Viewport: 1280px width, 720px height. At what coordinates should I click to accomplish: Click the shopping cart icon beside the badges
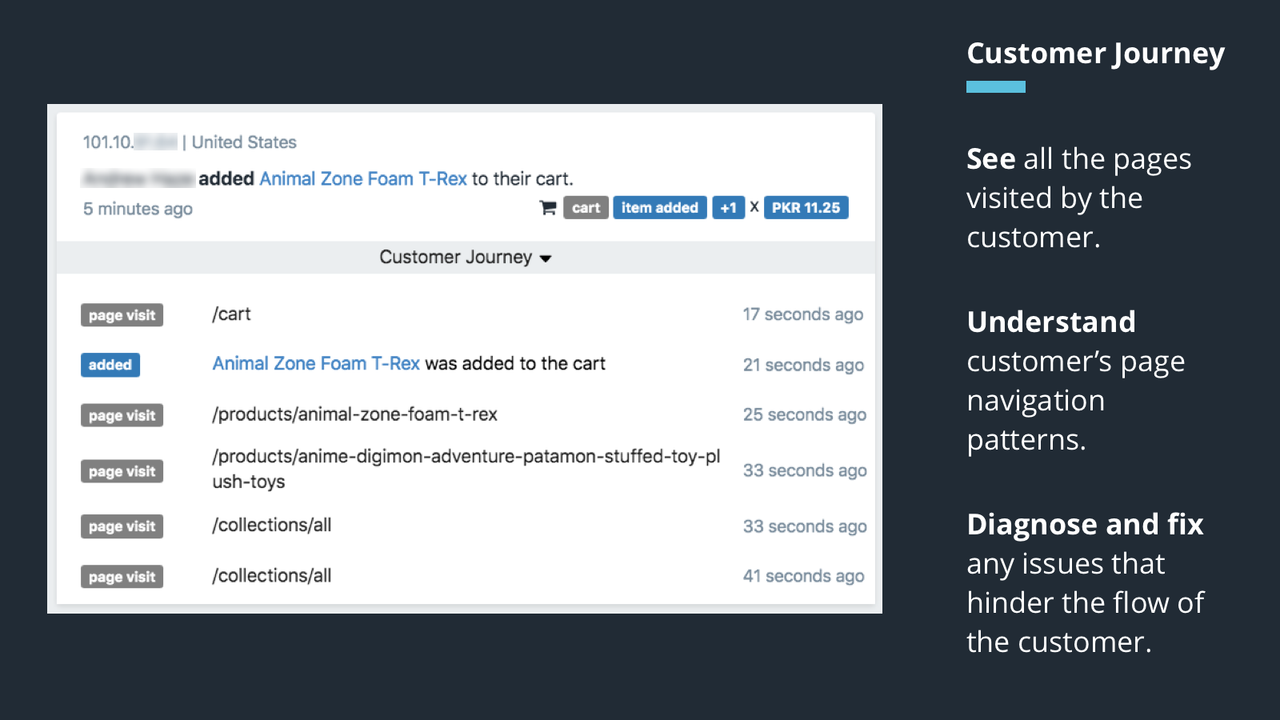pyautogui.click(x=546, y=207)
